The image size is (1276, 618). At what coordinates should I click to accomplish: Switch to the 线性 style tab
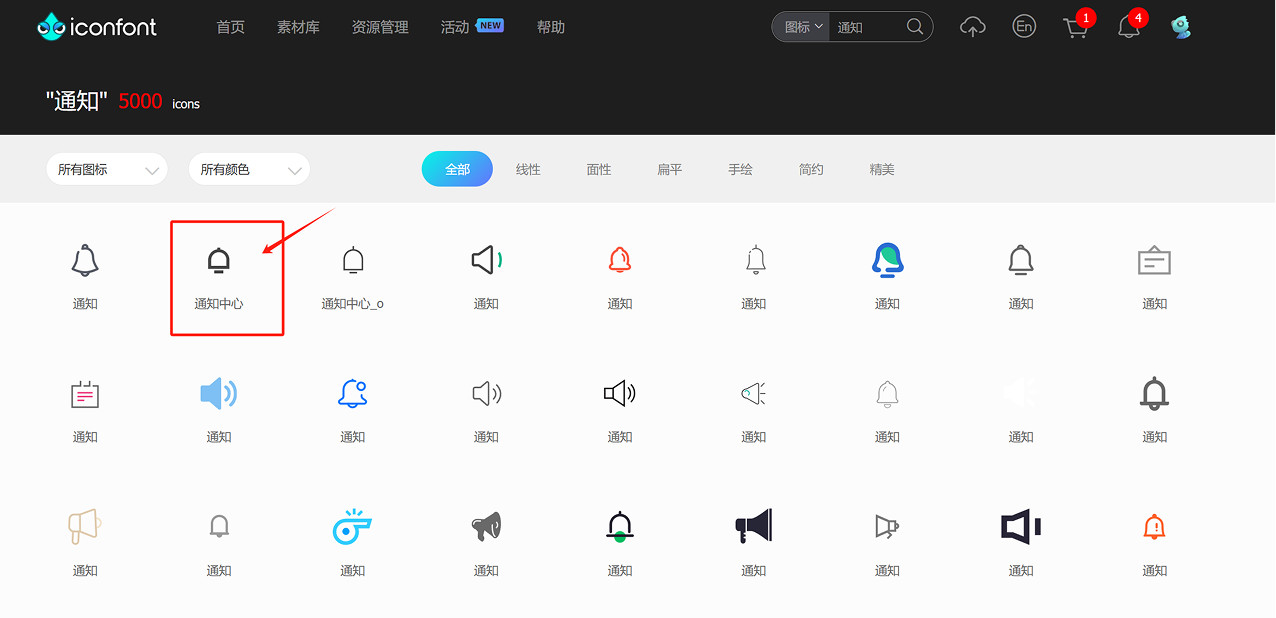pos(528,169)
